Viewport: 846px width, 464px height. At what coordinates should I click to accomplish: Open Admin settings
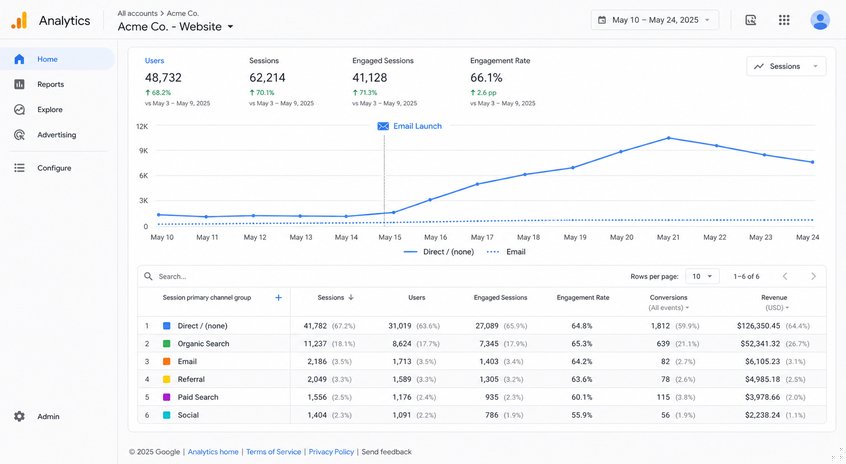click(x=48, y=417)
